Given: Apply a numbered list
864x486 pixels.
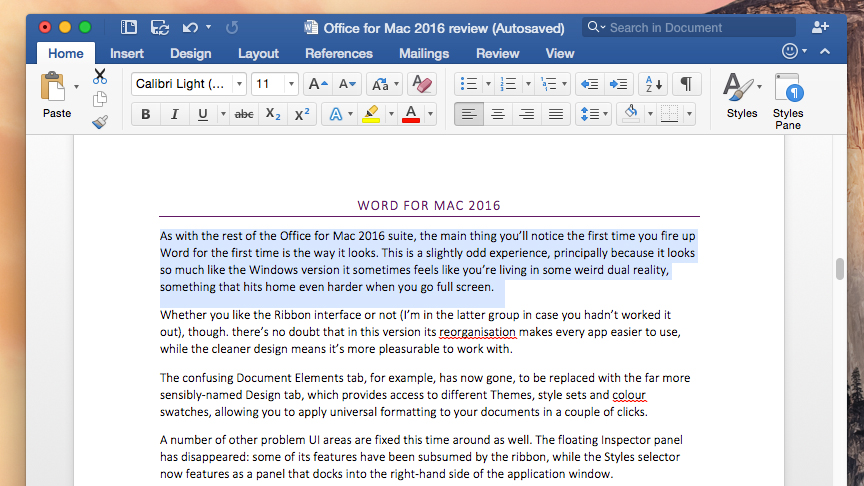Looking at the screenshot, I should point(509,84).
